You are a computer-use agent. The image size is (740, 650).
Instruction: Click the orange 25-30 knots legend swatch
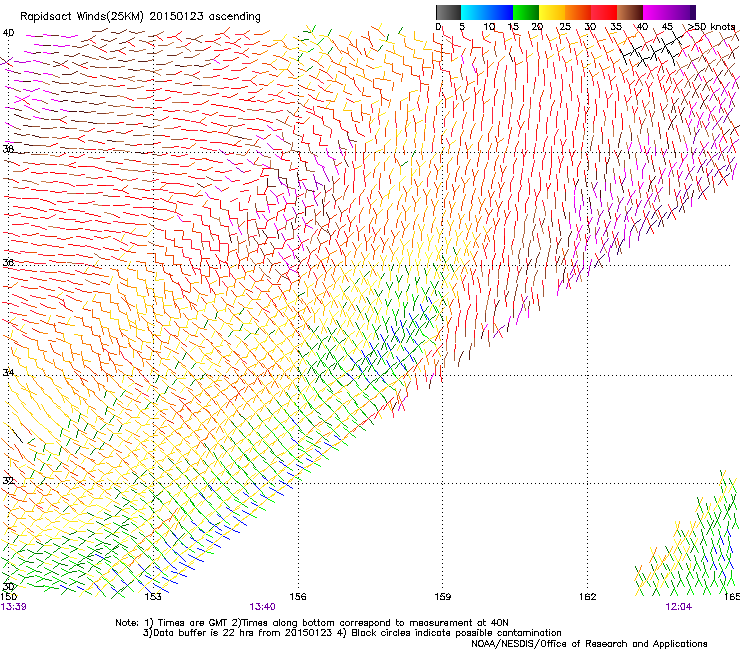click(x=578, y=12)
